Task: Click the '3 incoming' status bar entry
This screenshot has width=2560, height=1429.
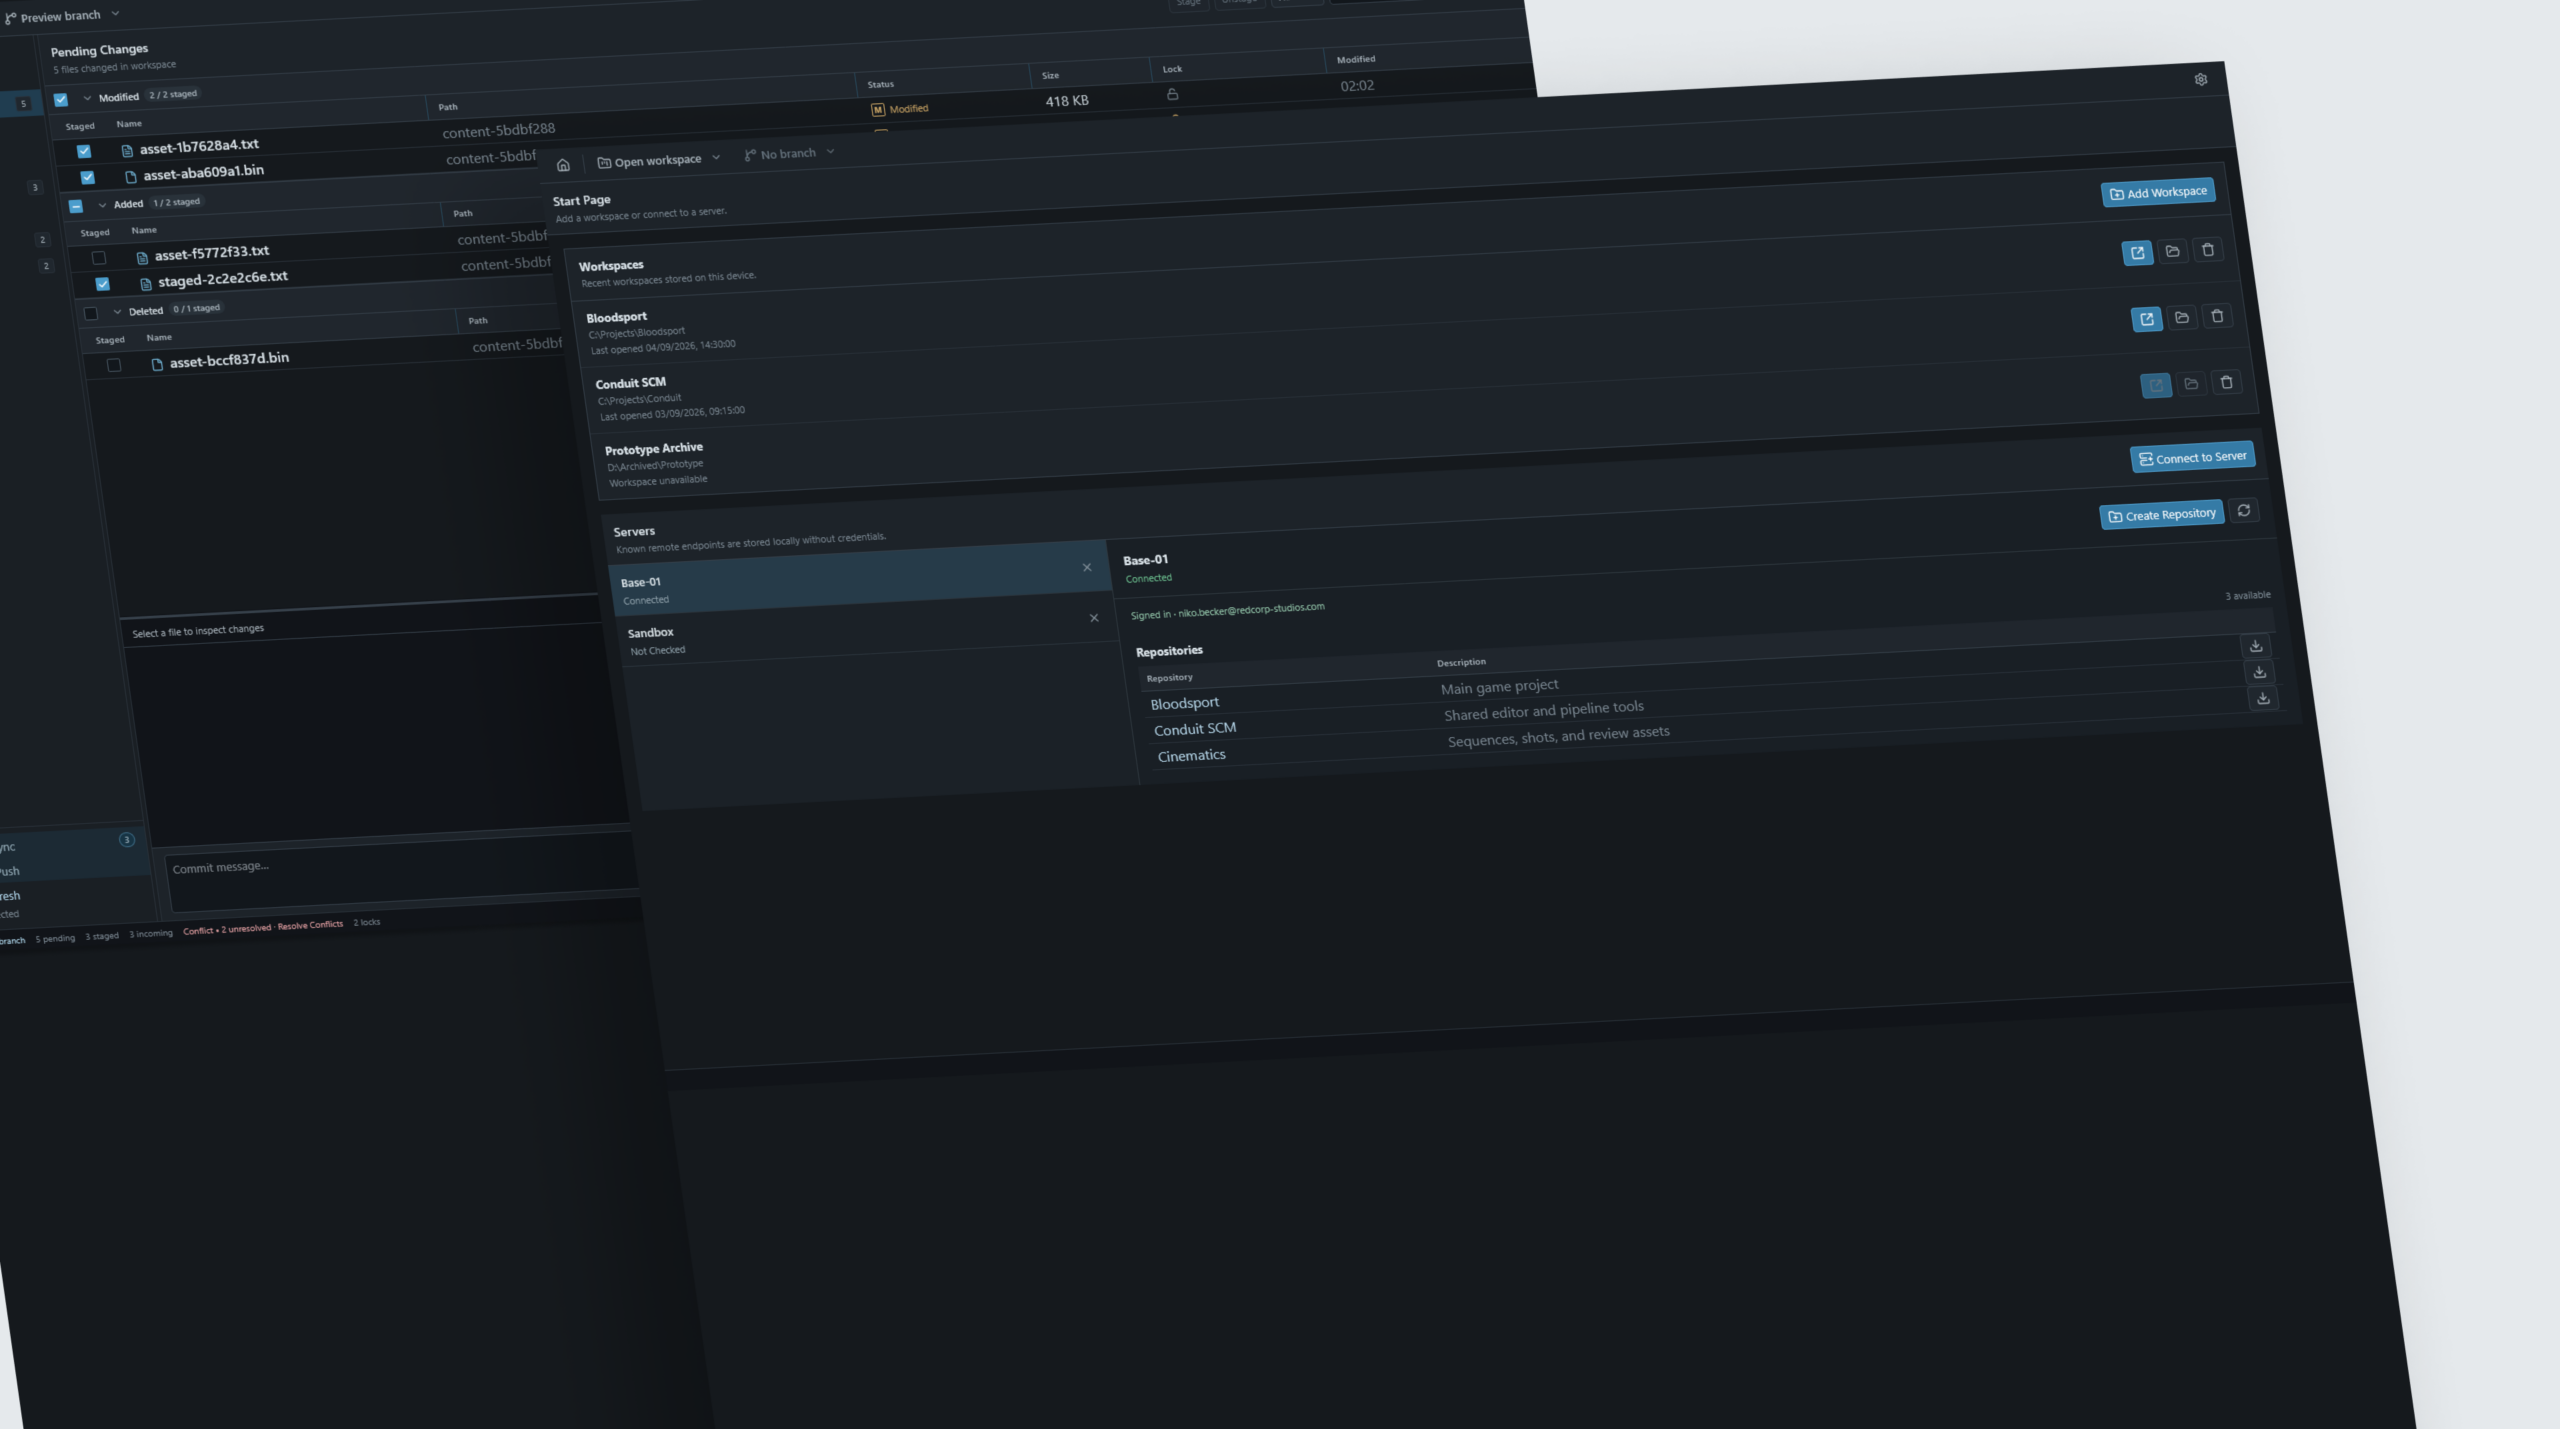Action: click(151, 934)
